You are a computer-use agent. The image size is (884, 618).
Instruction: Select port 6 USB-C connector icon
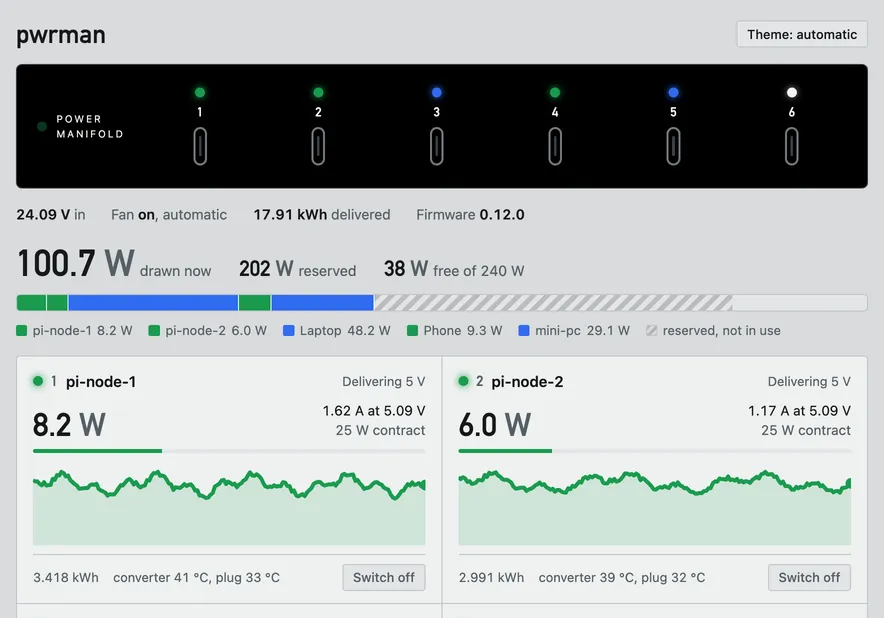792,146
